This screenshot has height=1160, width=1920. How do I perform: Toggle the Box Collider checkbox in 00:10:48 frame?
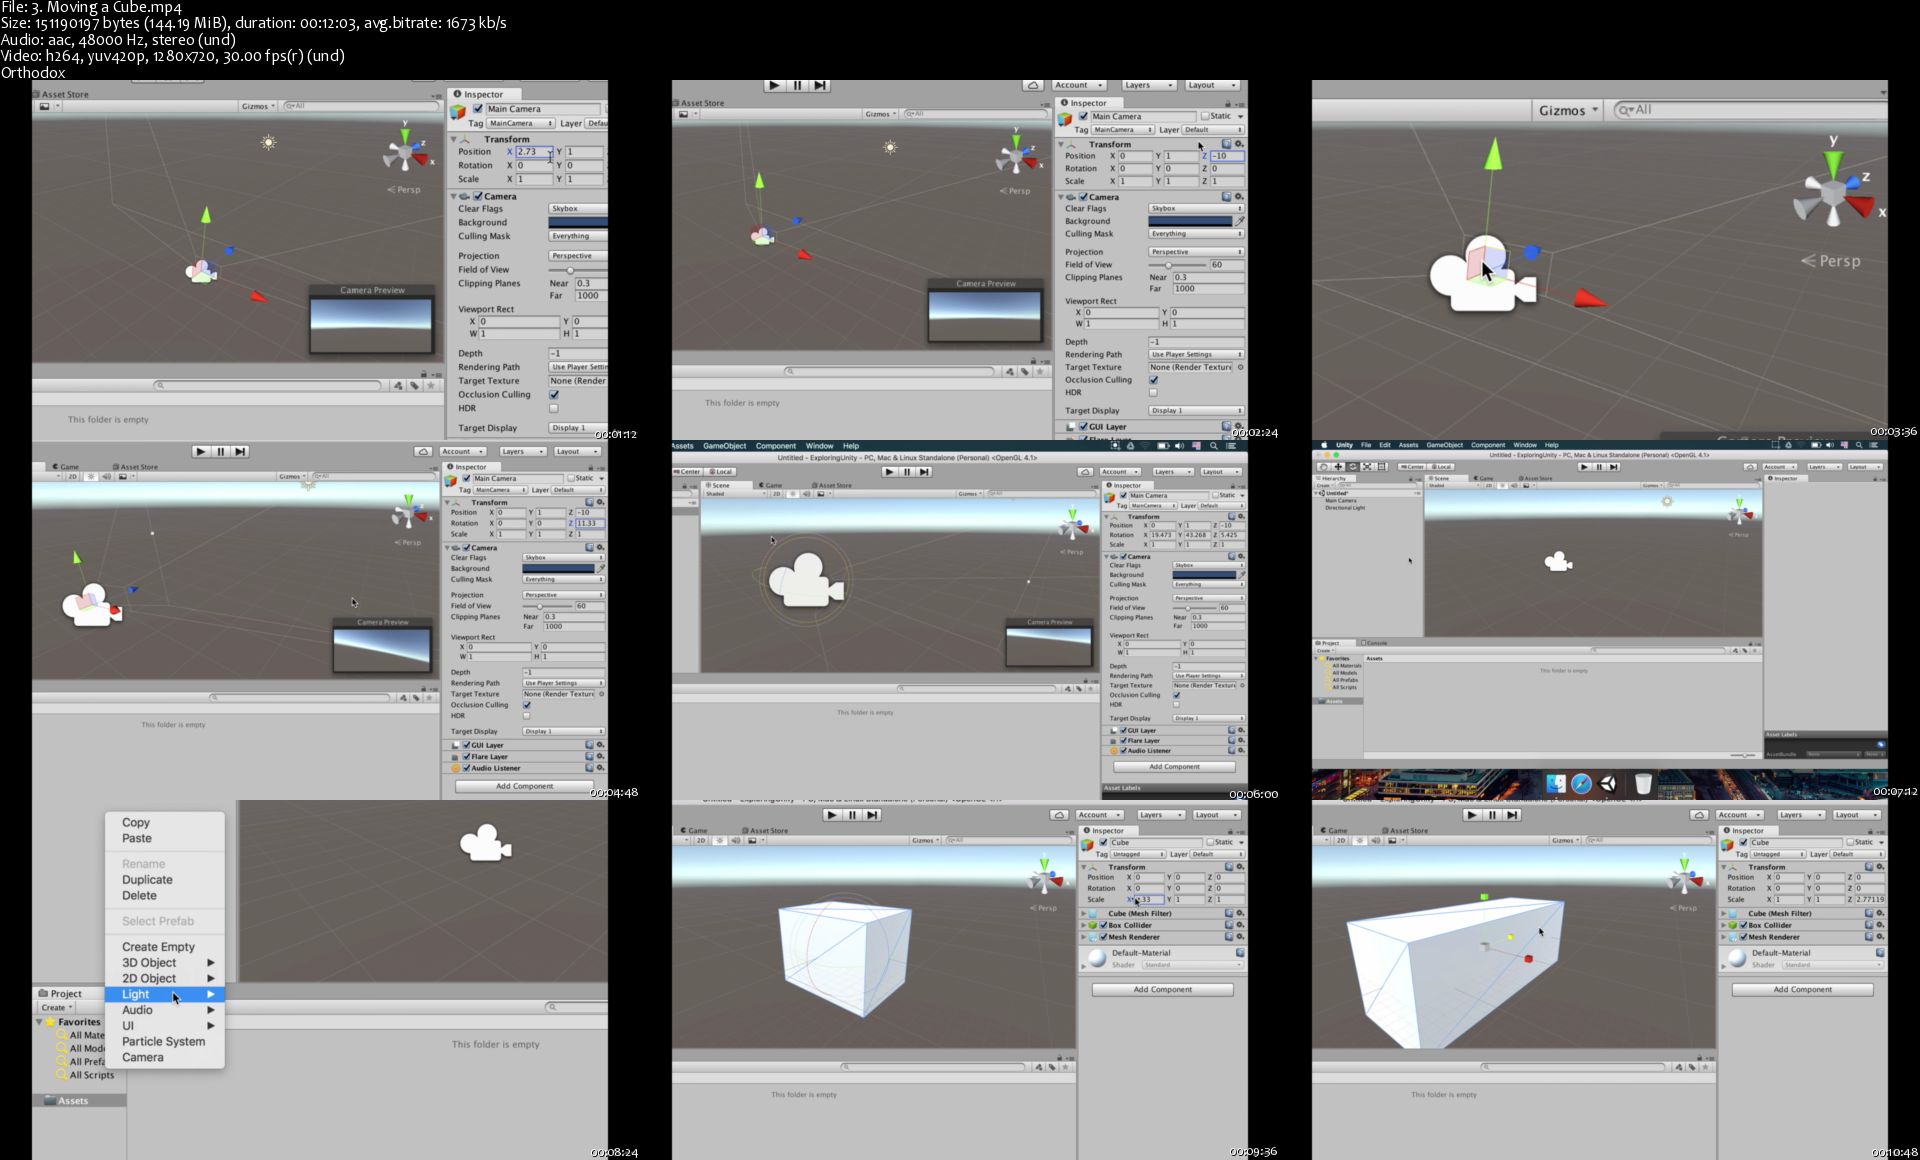click(1743, 925)
